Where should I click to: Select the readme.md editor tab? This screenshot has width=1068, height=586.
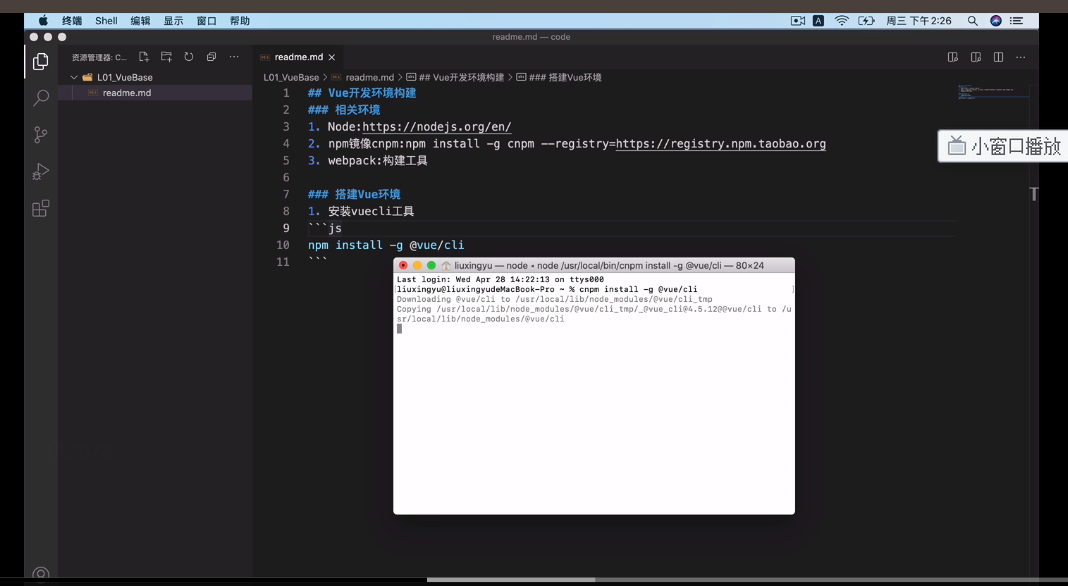tap(298, 57)
